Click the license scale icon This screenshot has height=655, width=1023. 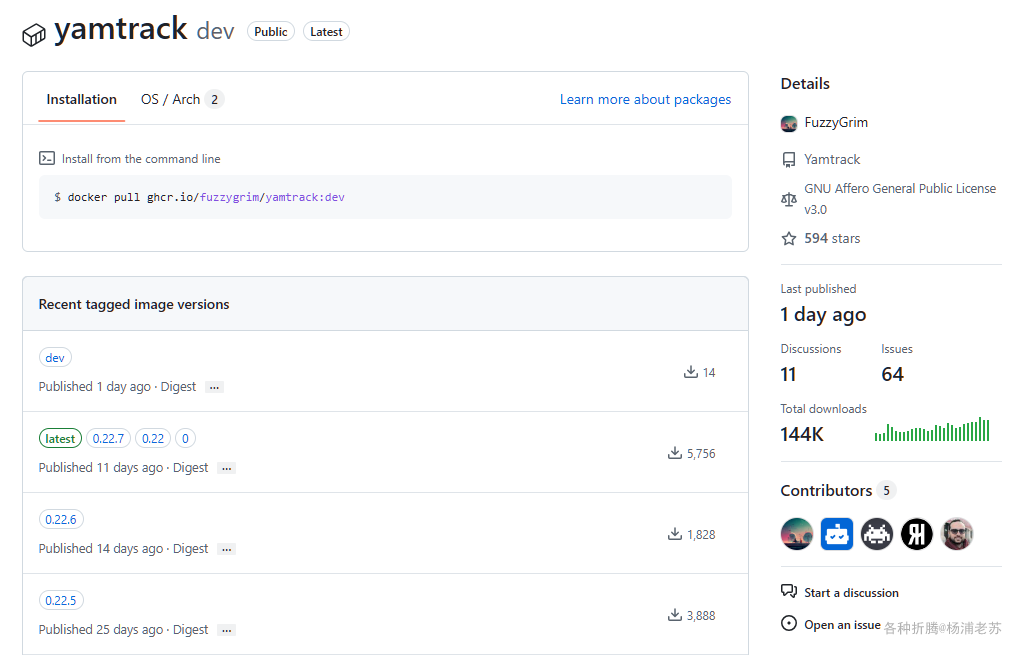click(x=789, y=199)
